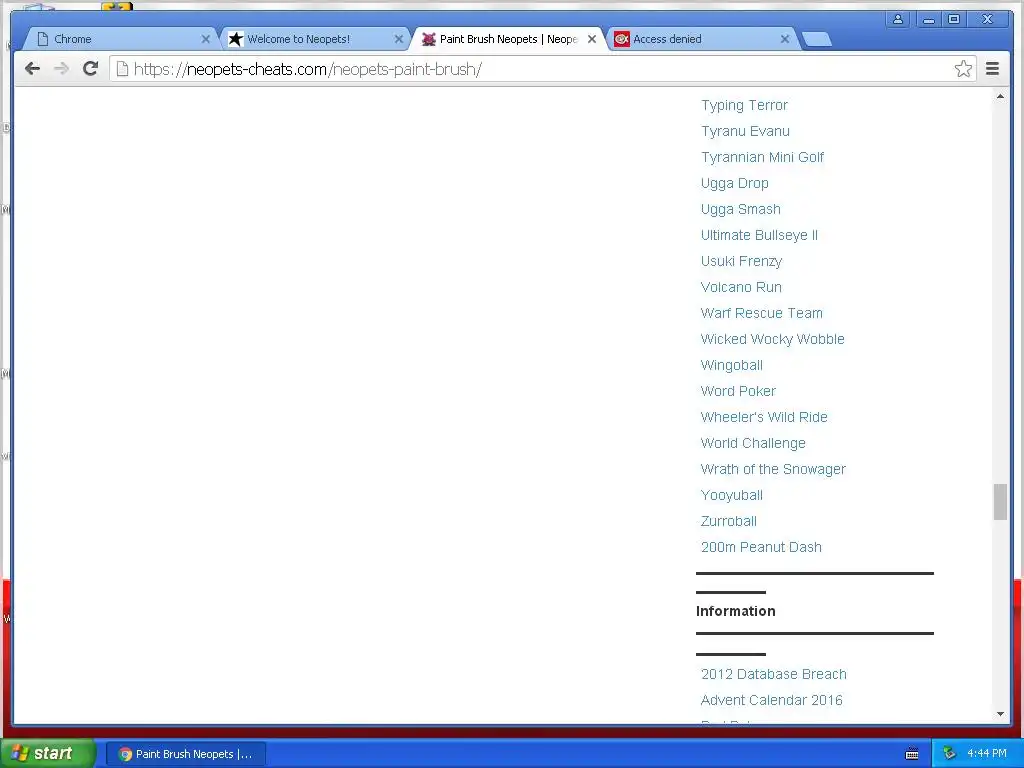
Task: Open the Warf Rescue Team link
Action: click(x=761, y=313)
